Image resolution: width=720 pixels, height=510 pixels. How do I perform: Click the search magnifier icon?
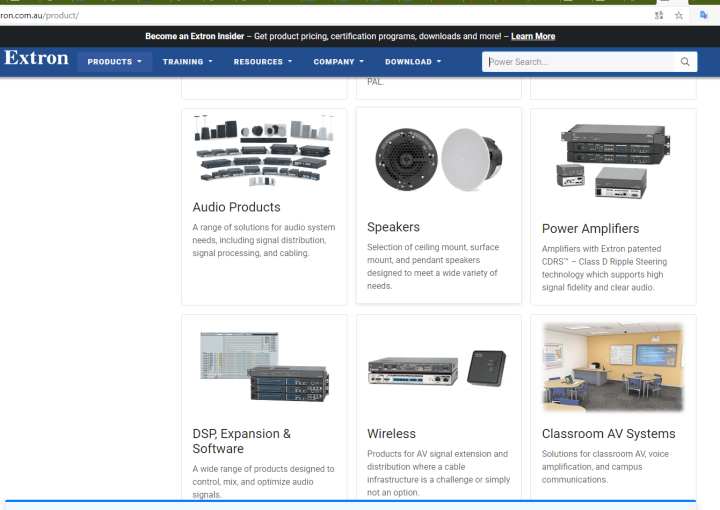685,62
